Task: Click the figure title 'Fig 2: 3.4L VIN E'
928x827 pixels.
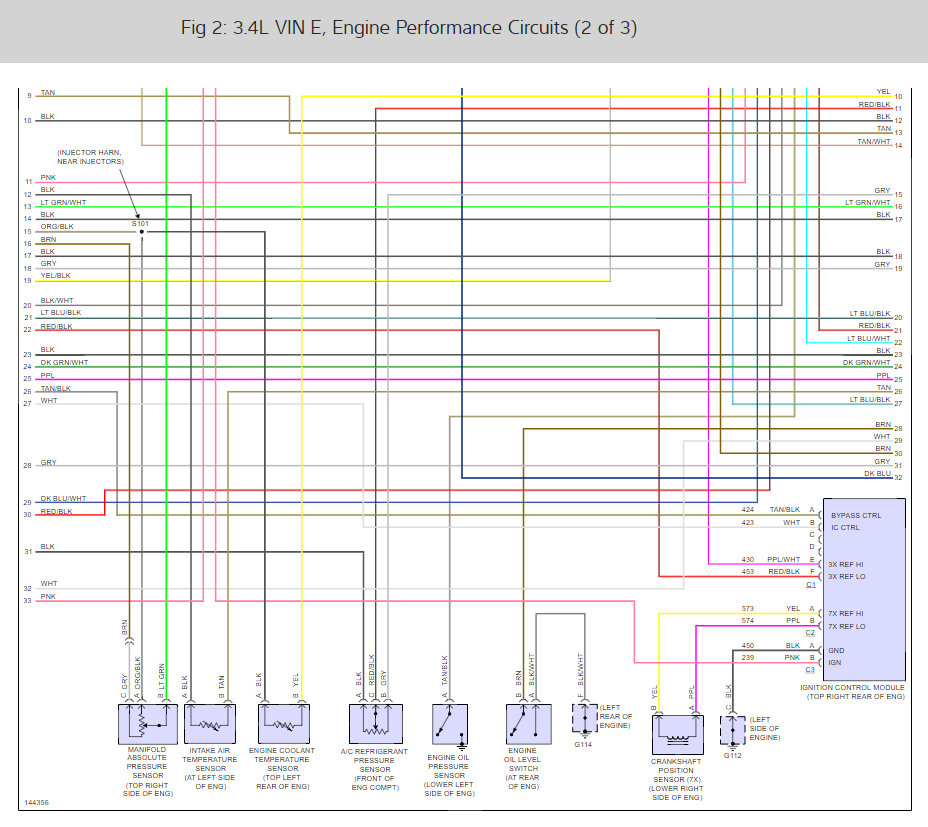Action: (408, 28)
